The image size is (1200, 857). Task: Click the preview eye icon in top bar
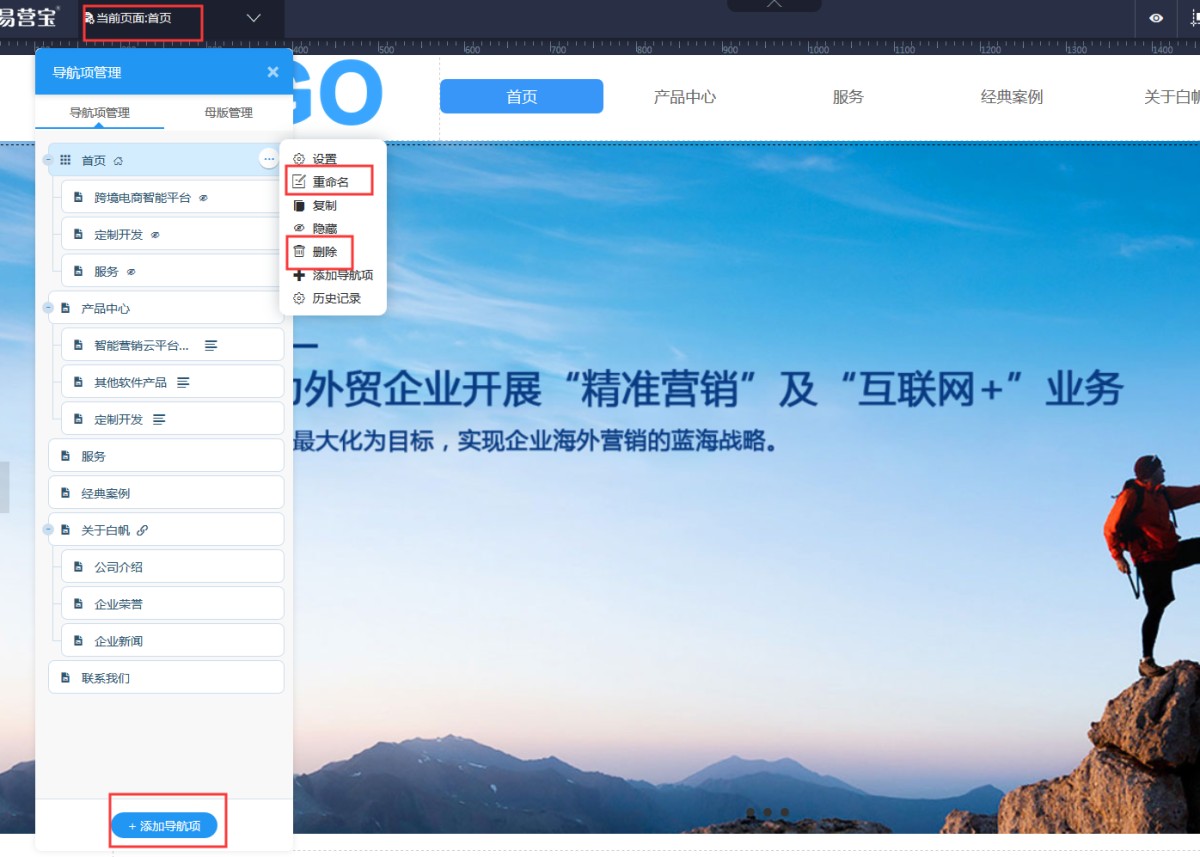[x=1156, y=18]
